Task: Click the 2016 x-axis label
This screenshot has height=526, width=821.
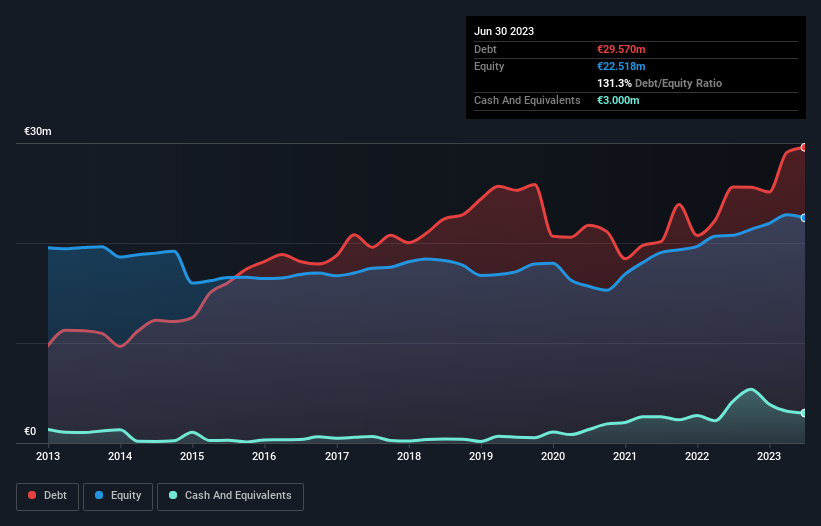Action: tap(264, 456)
